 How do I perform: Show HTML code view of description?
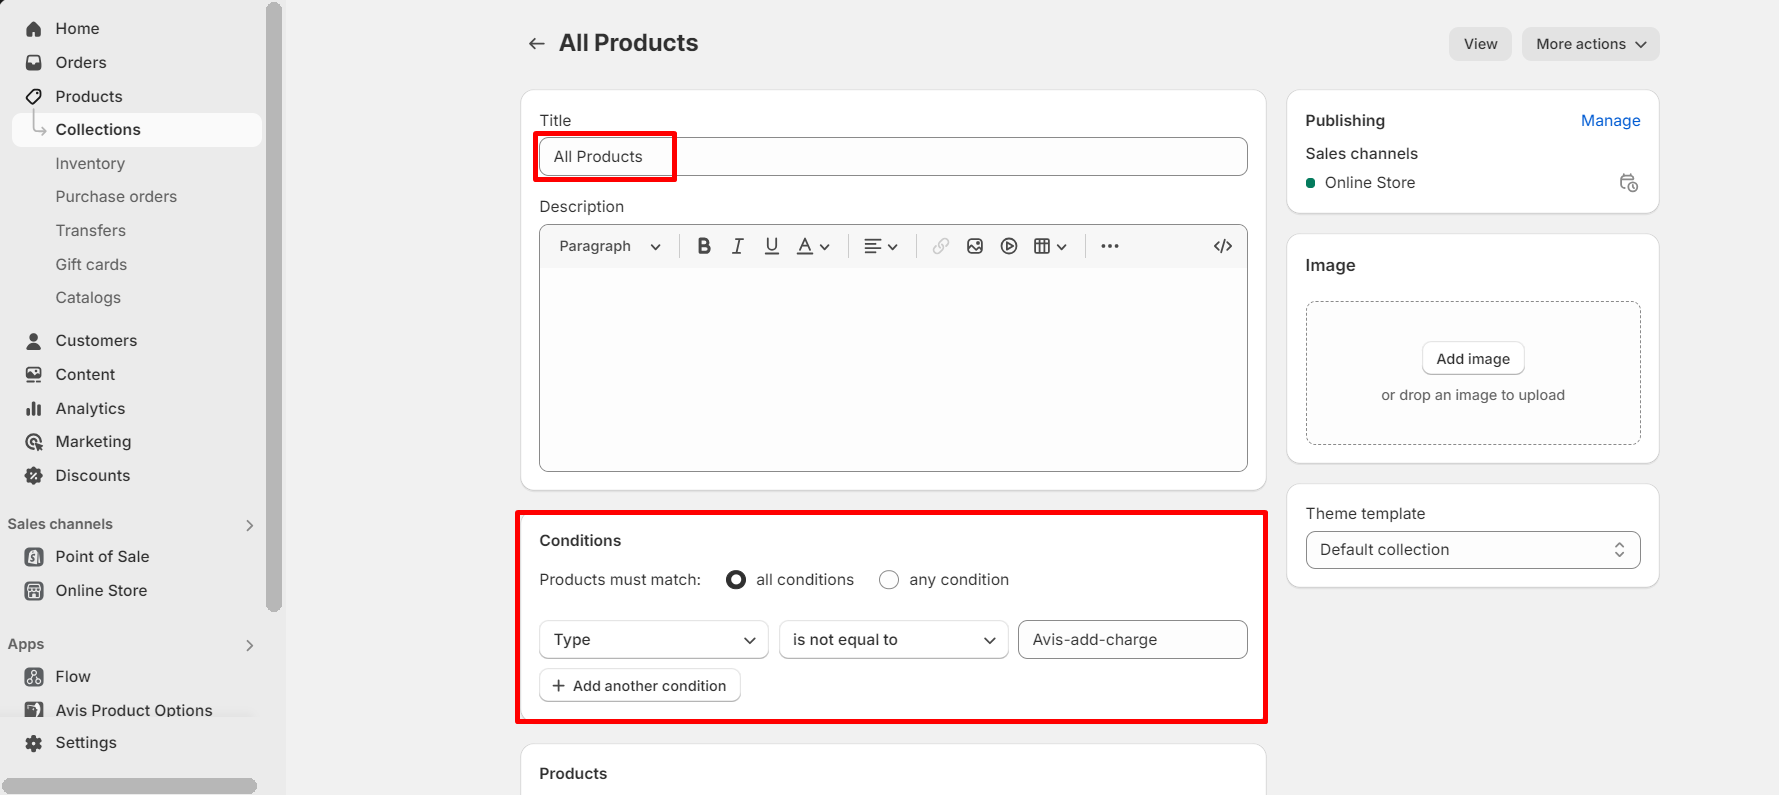pos(1222,246)
